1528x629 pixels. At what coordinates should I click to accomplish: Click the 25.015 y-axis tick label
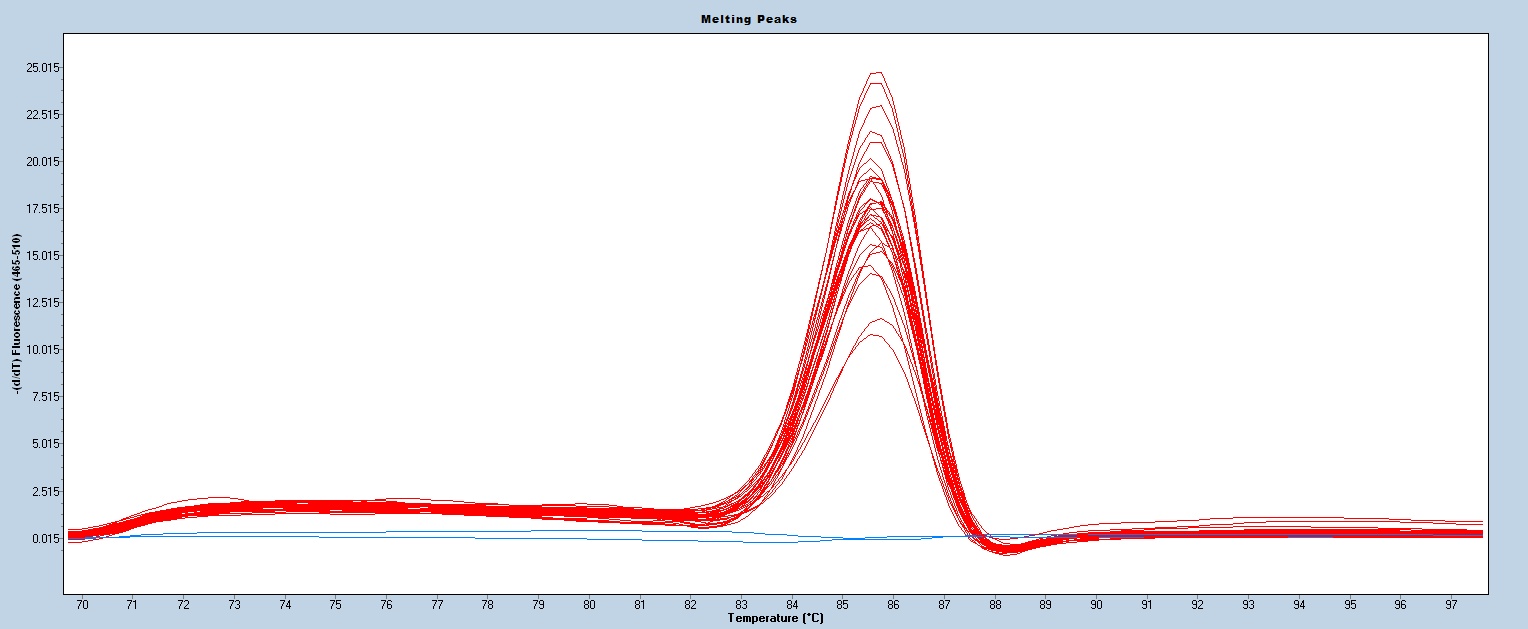(x=42, y=68)
